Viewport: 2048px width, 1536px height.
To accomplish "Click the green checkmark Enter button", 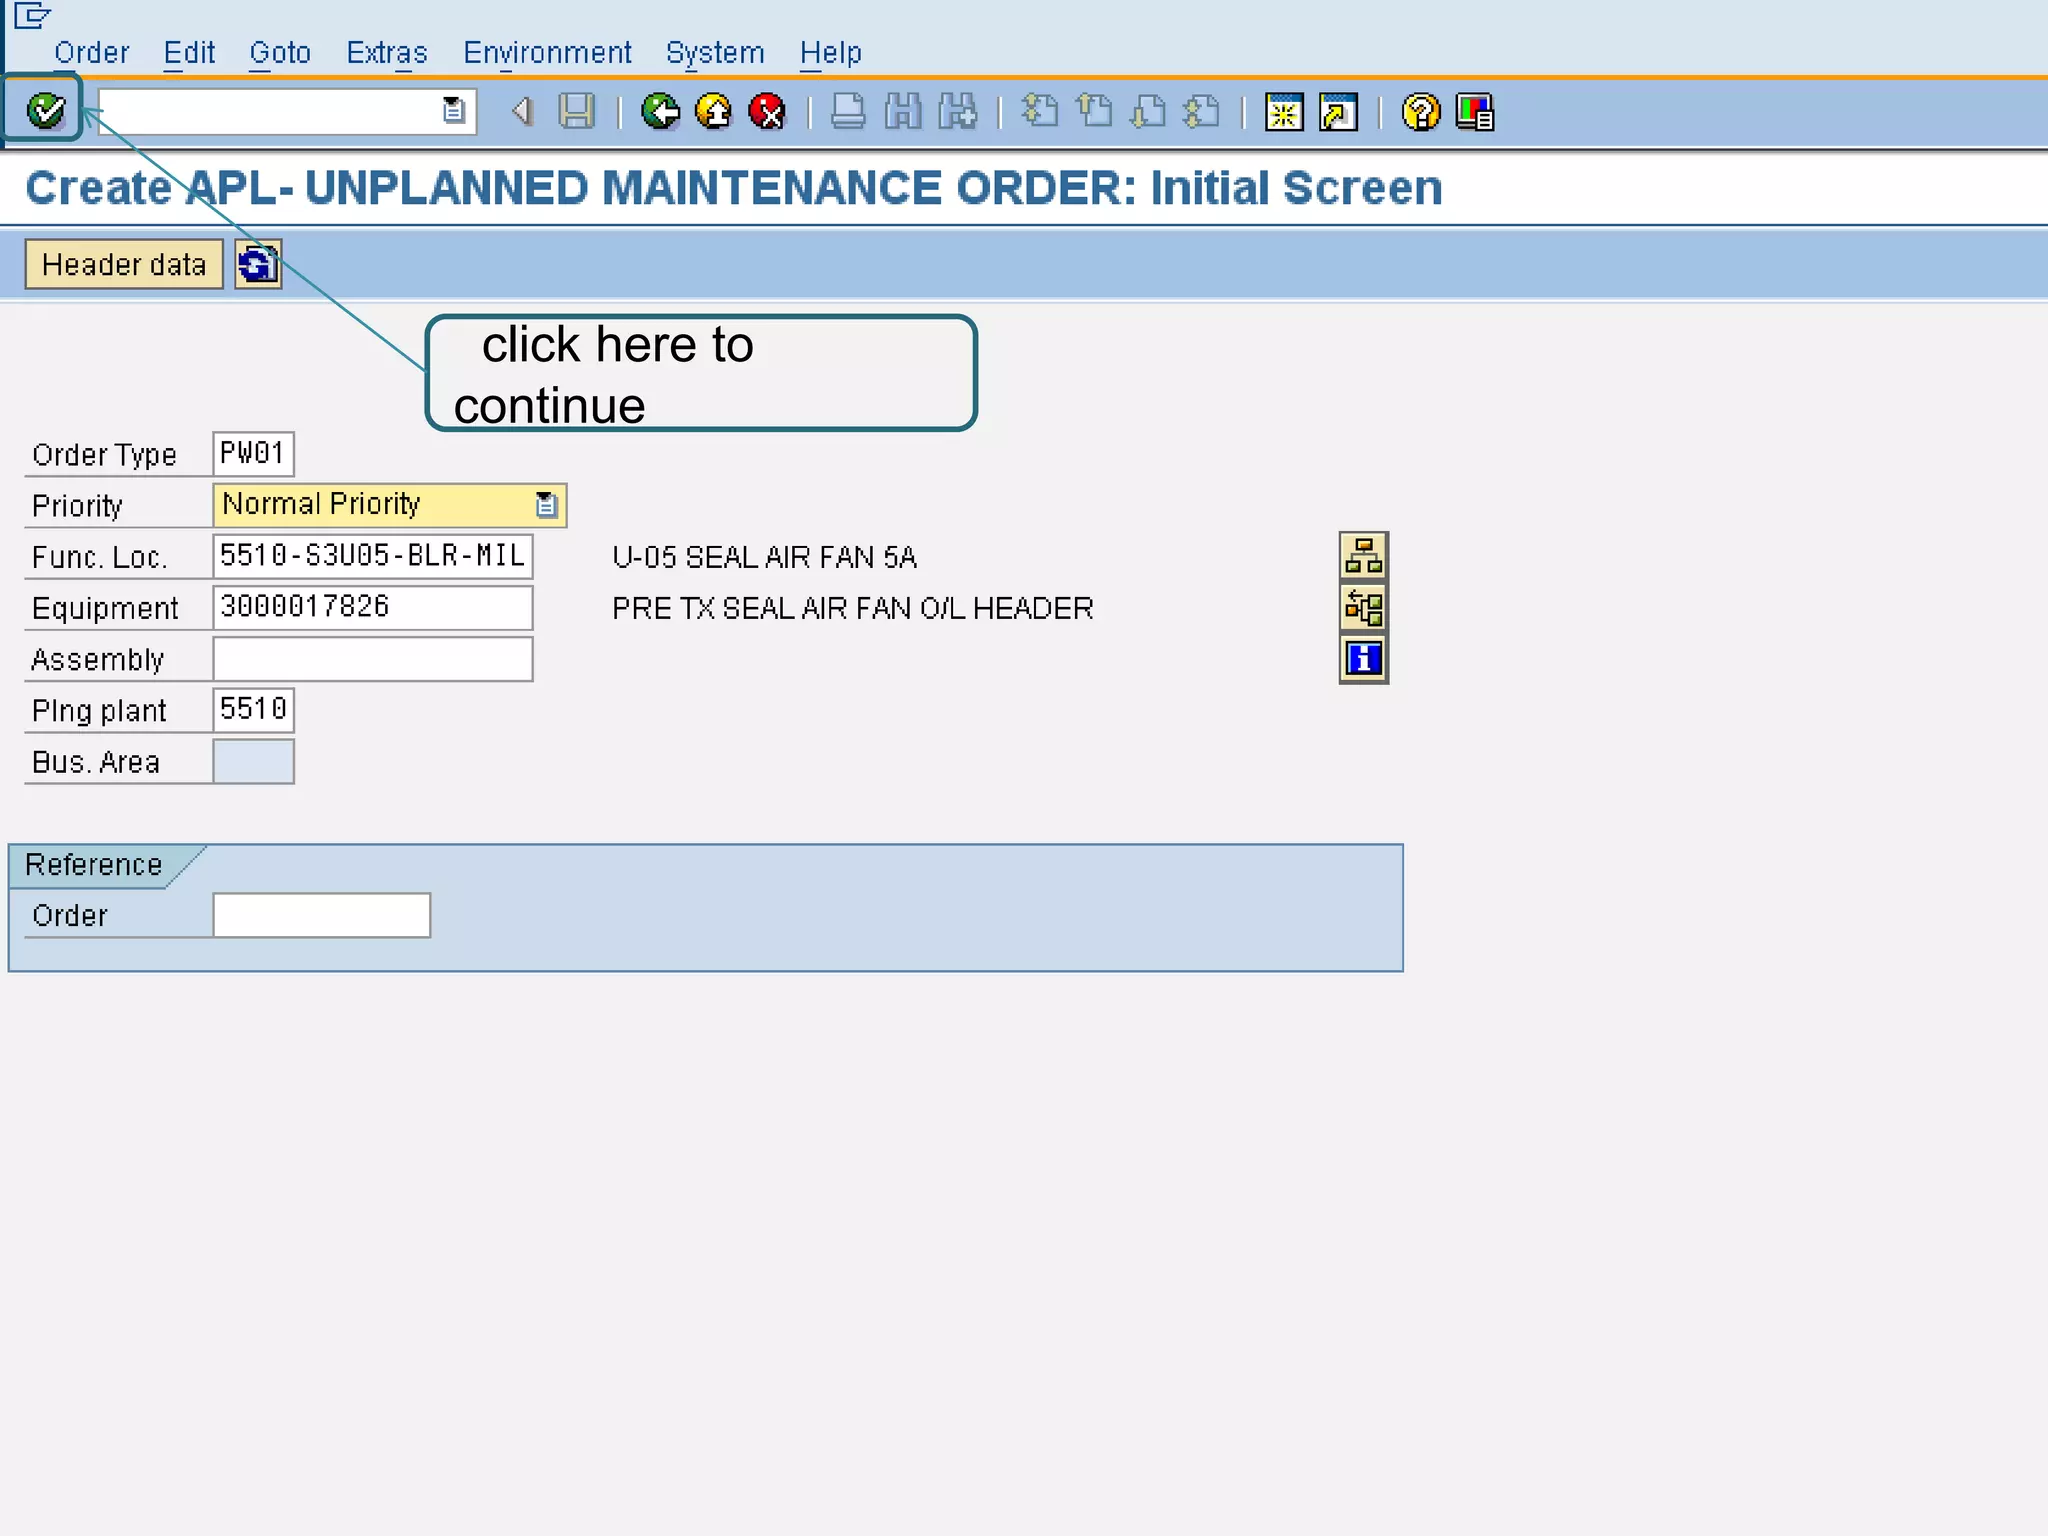I will 45,110.
